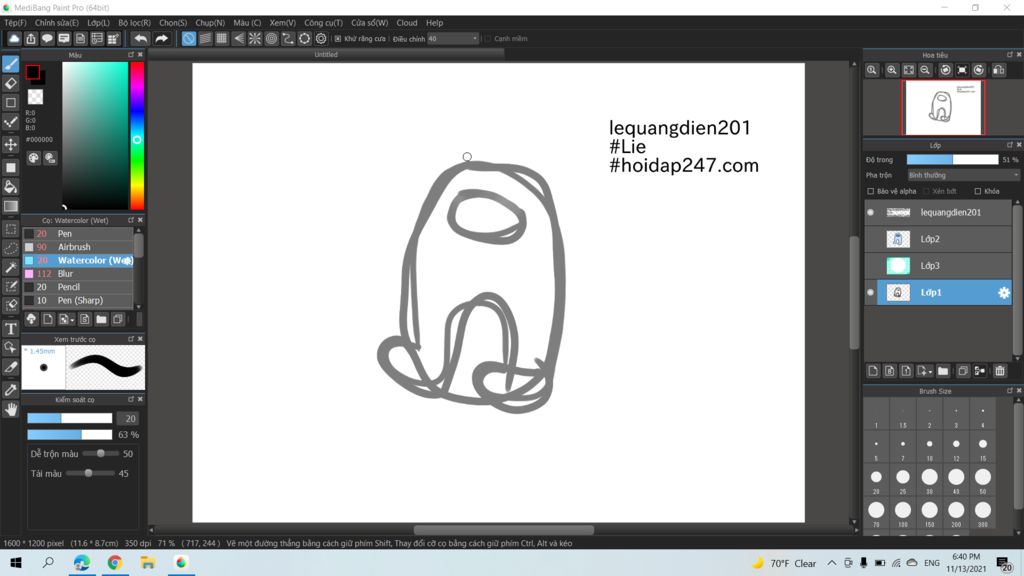Click zoom in icon in navigator
This screenshot has height=576, width=1024.
(891, 70)
